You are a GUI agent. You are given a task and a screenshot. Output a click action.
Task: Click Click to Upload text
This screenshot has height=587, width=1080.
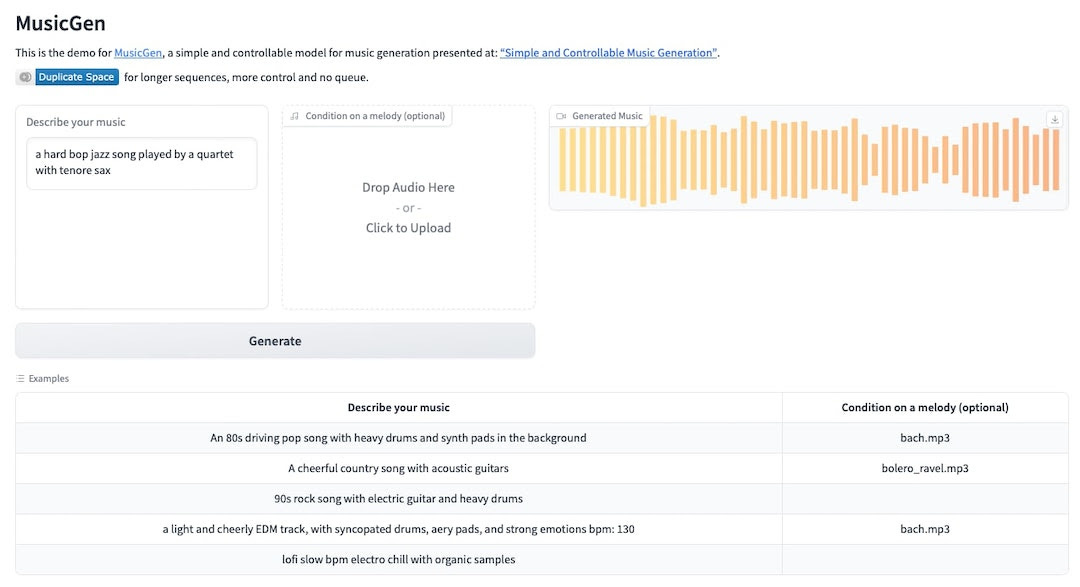click(x=408, y=228)
